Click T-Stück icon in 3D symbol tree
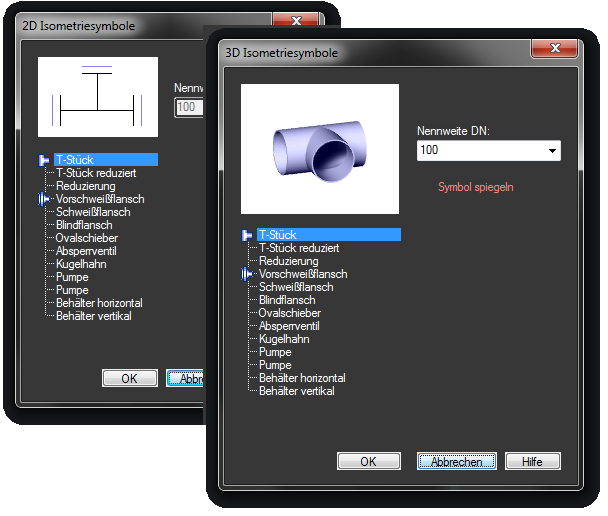The height and width of the screenshot is (516, 608). click(248, 235)
